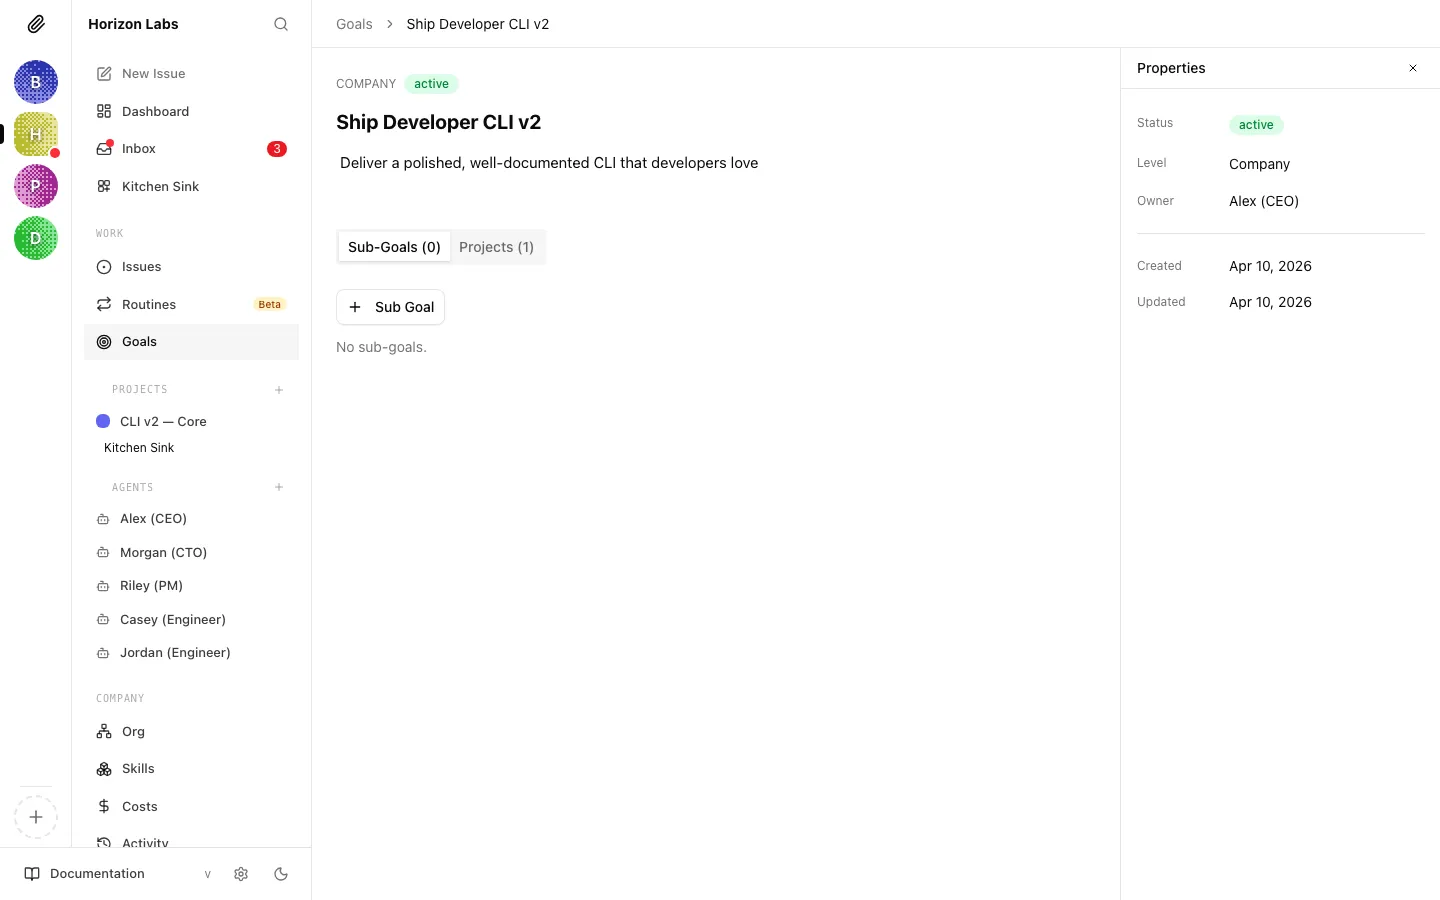Open the Inbox

tap(191, 149)
